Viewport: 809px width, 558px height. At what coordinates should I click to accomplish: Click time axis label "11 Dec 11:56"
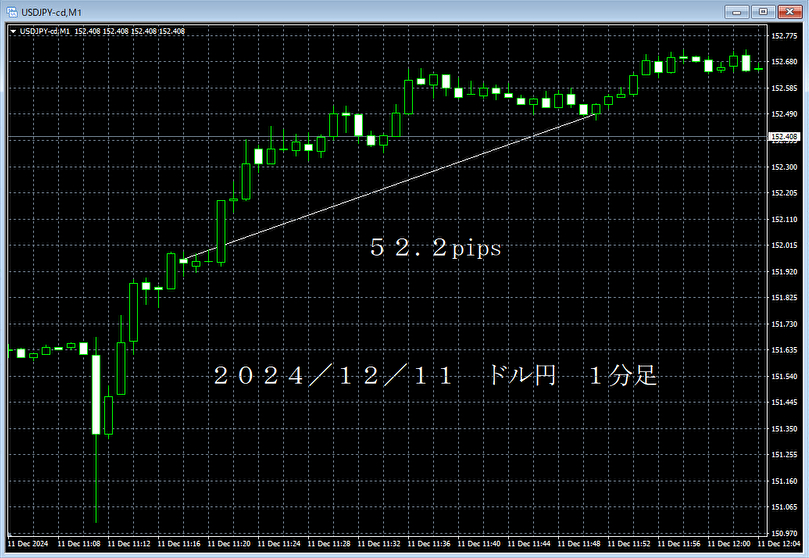[x=679, y=544]
